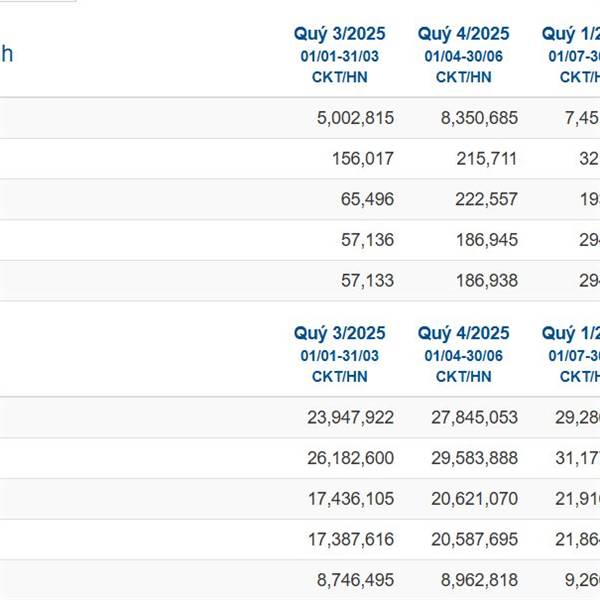
Task: Select the cell showing 23,947,922
Action: pyautogui.click(x=350, y=417)
